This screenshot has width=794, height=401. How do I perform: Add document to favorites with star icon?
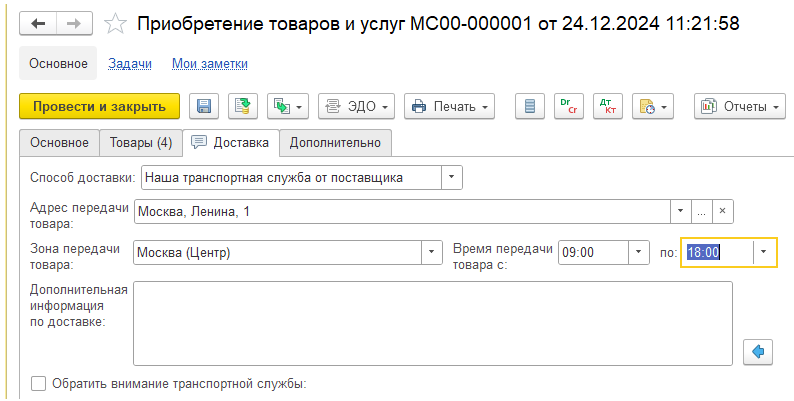pyautogui.click(x=116, y=24)
